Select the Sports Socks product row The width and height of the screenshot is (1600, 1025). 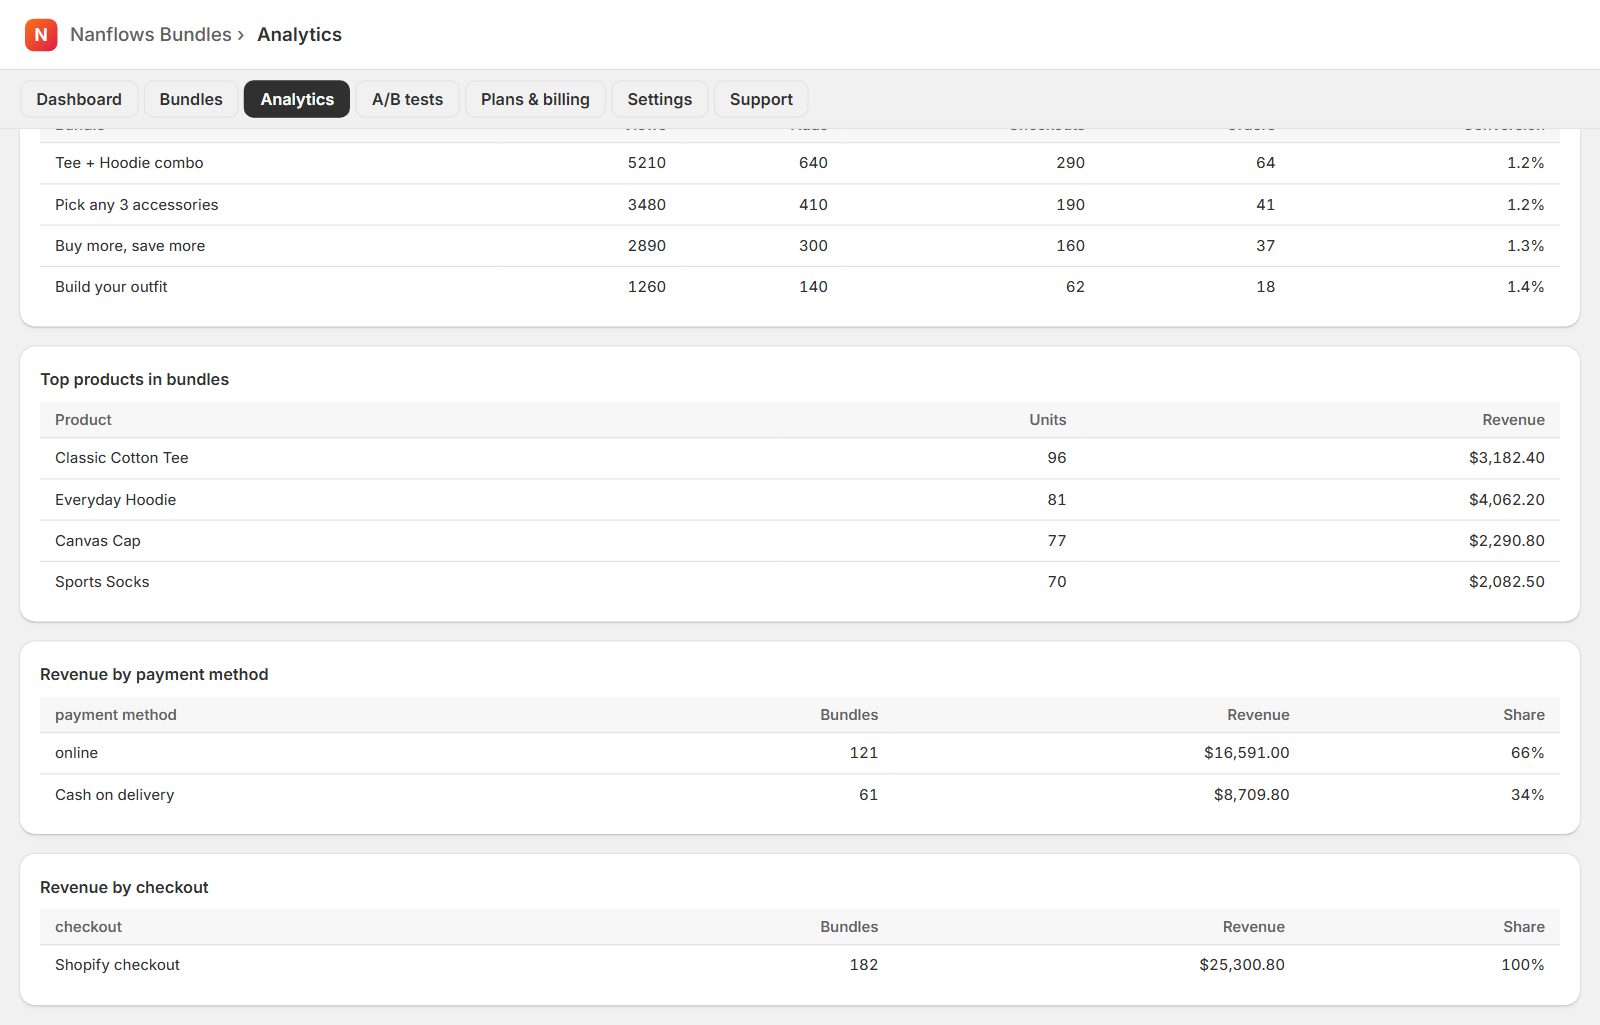pos(800,582)
